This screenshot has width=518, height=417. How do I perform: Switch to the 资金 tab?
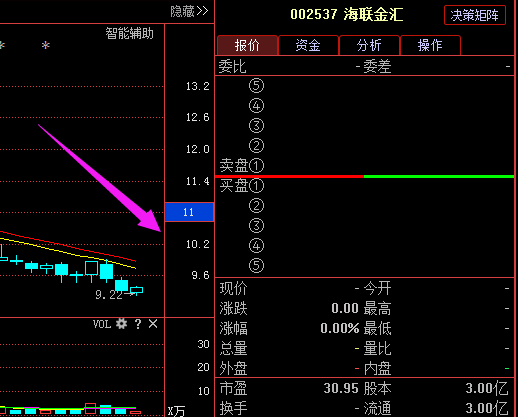pyautogui.click(x=308, y=45)
